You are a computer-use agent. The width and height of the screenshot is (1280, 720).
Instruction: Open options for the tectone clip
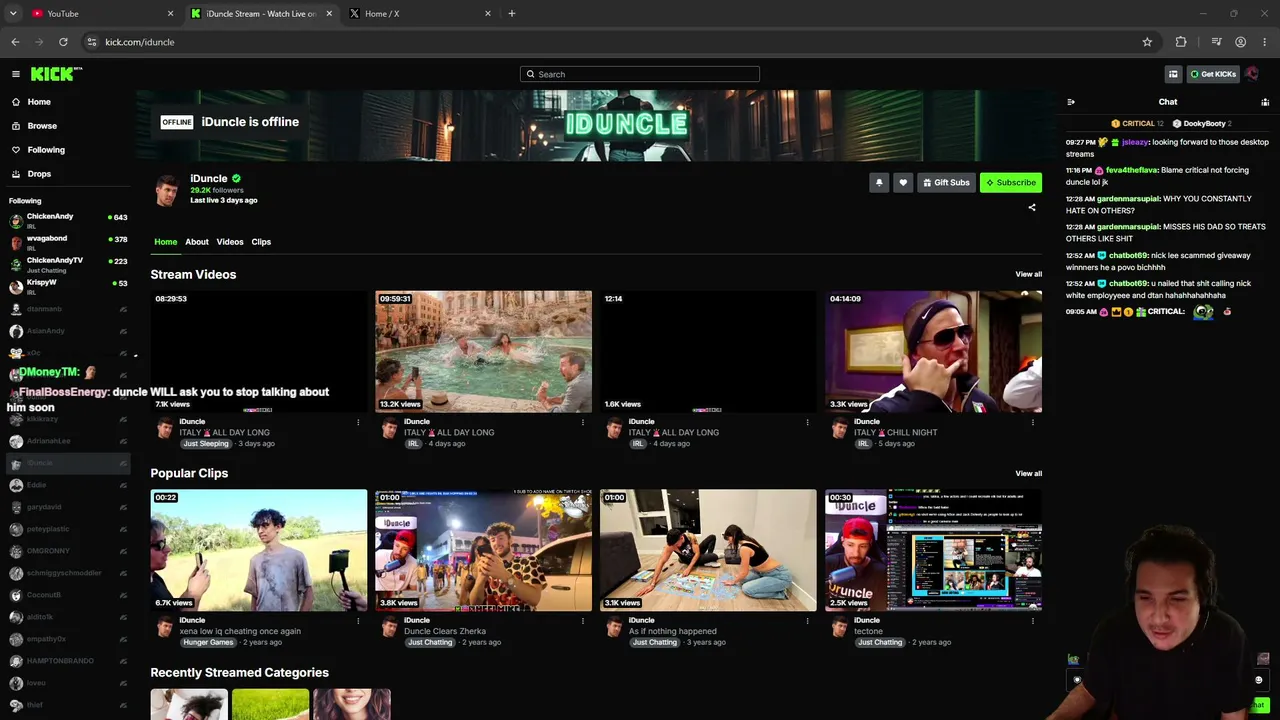(1032, 621)
